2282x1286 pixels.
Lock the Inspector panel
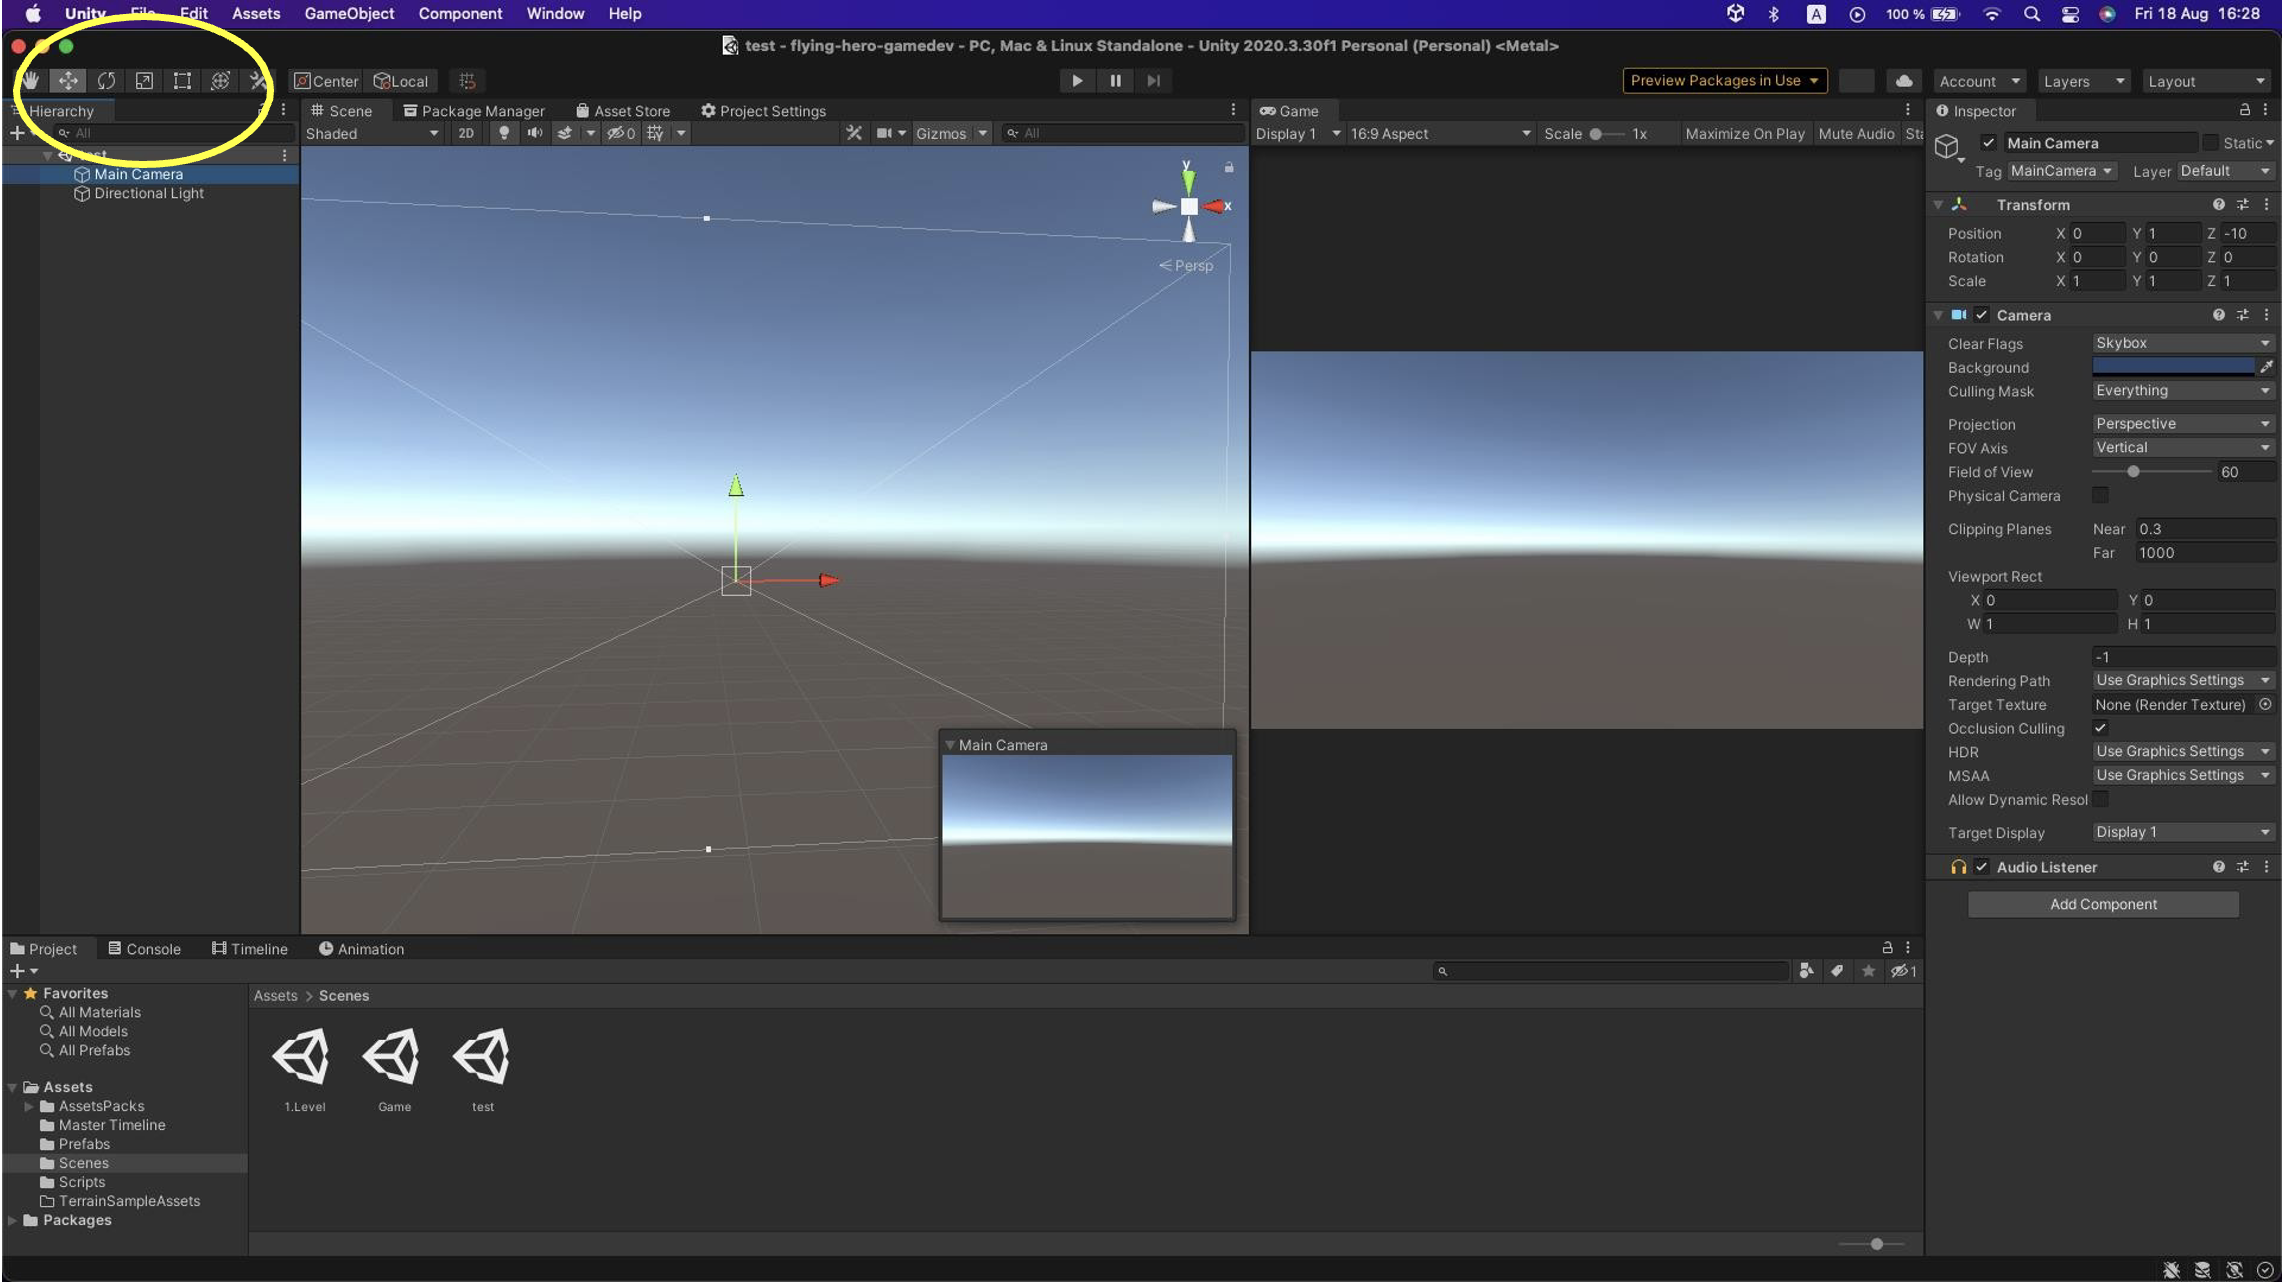pyautogui.click(x=2244, y=110)
